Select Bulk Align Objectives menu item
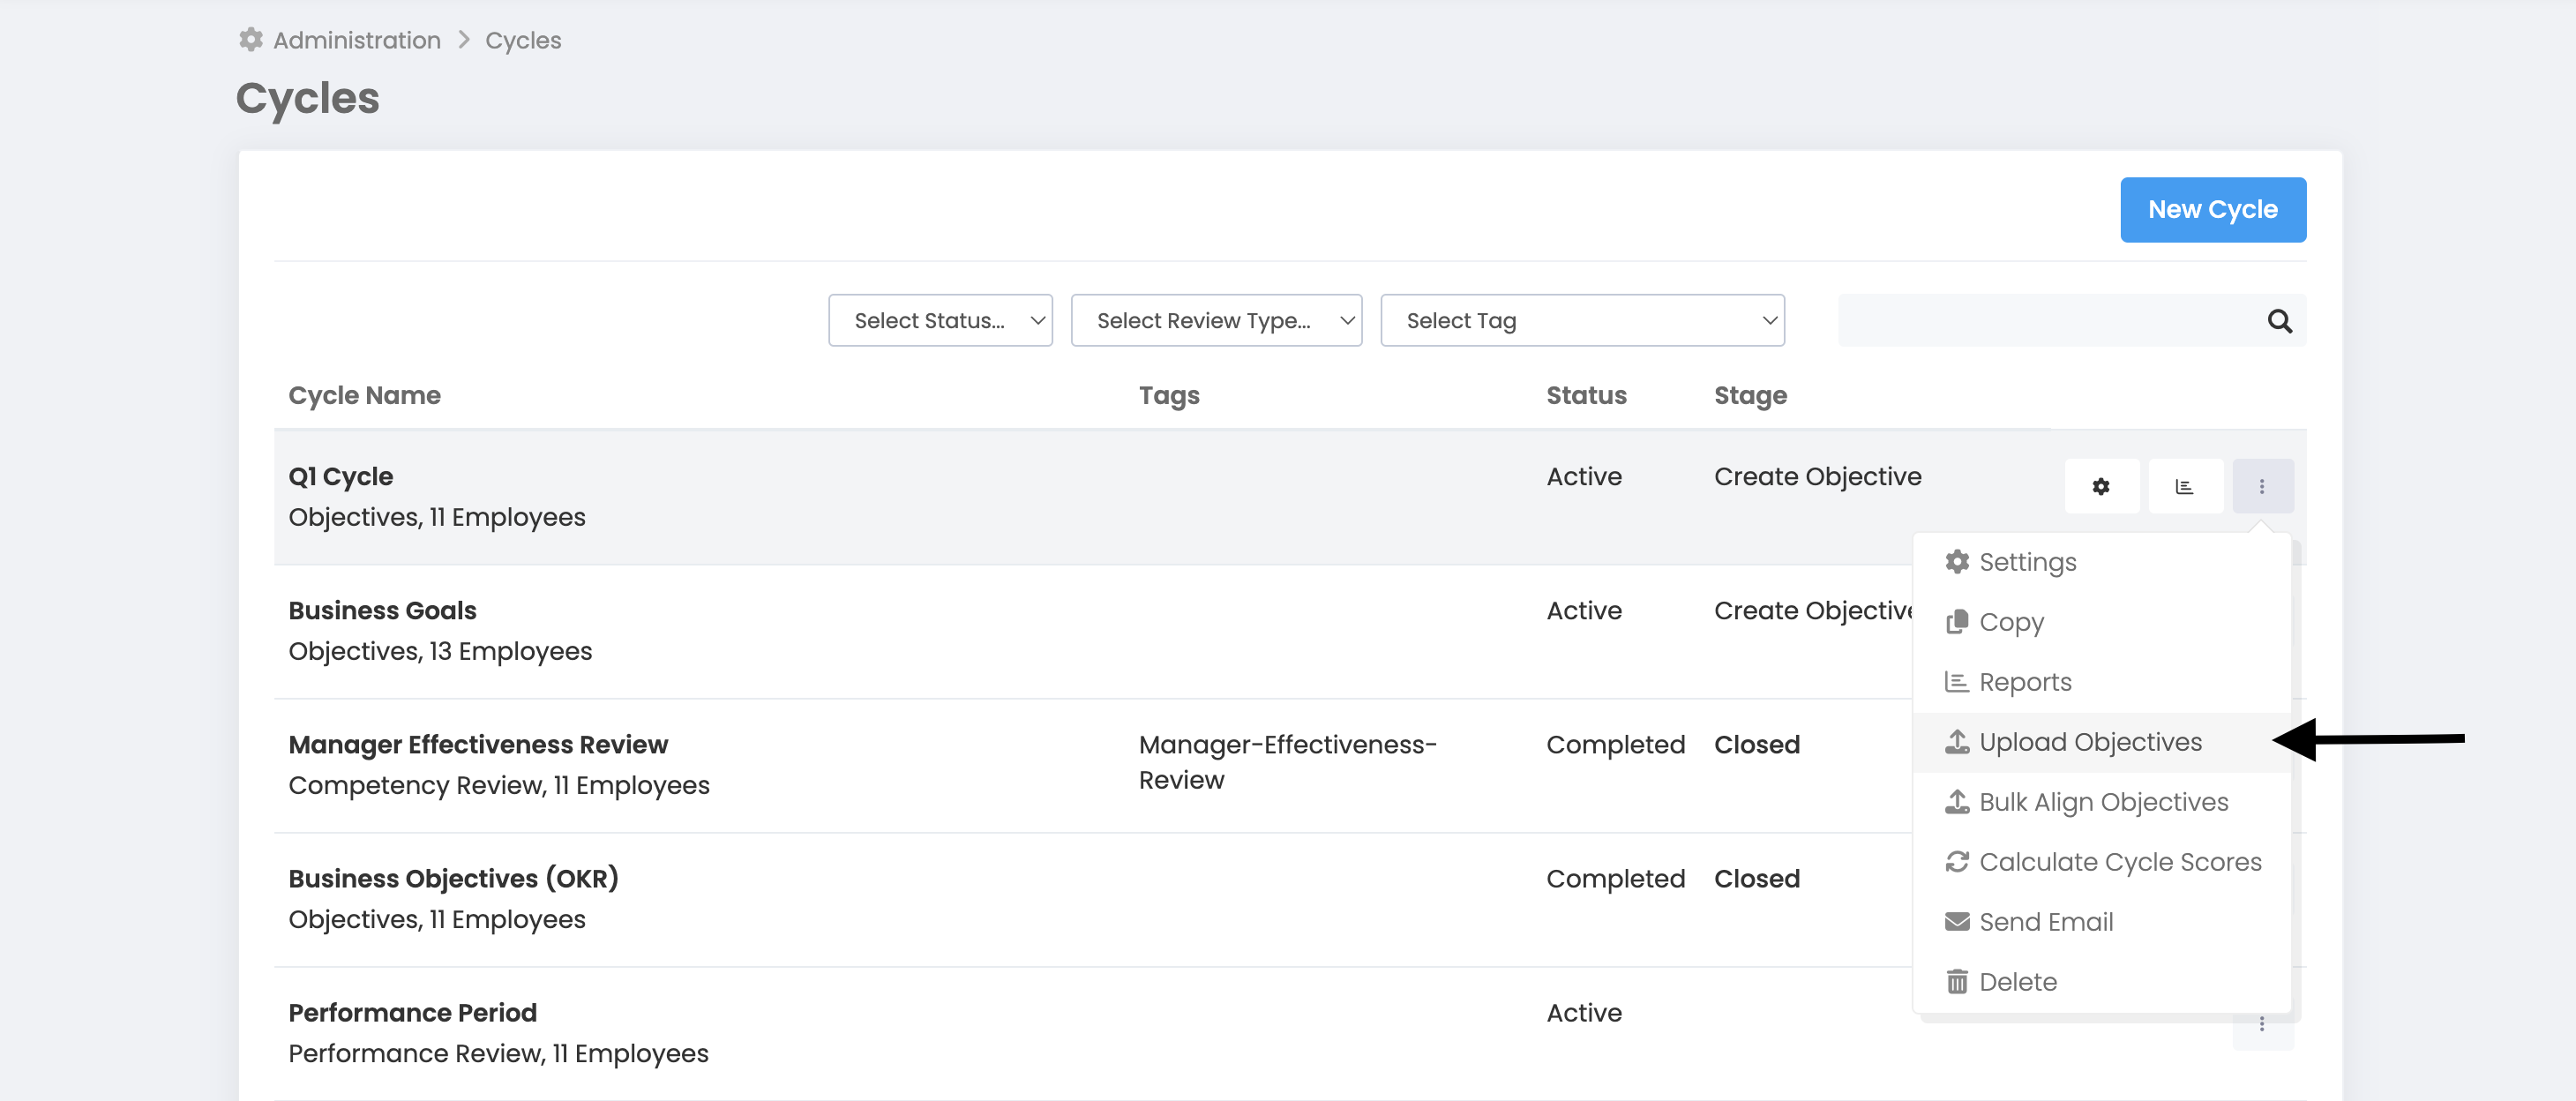Image resolution: width=2576 pixels, height=1101 pixels. [2103, 802]
